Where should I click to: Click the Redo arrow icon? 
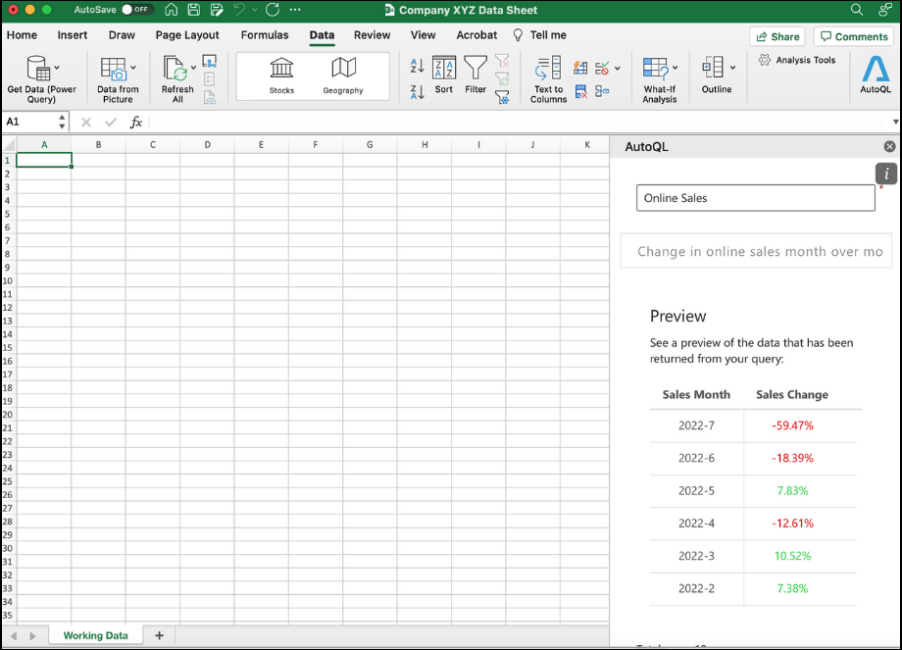pyautogui.click(x=273, y=10)
